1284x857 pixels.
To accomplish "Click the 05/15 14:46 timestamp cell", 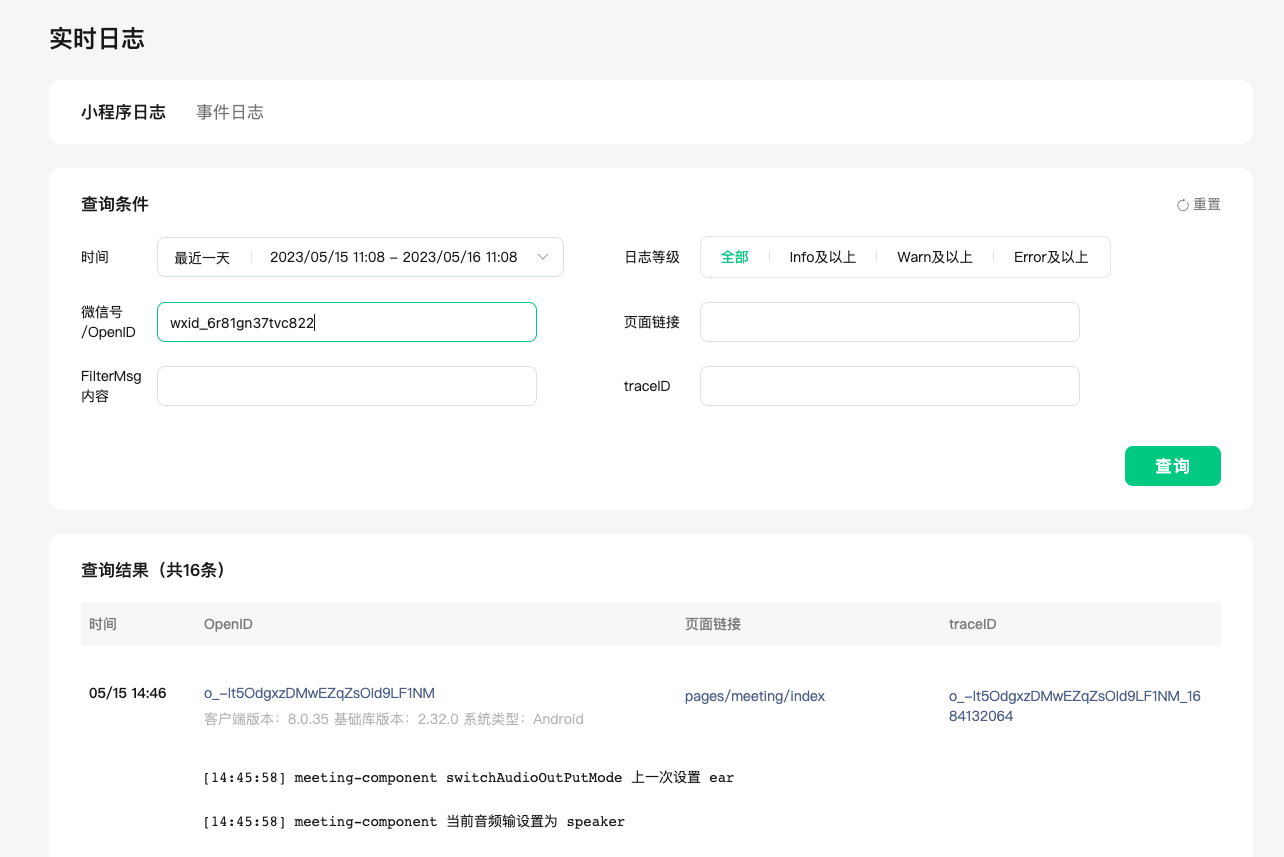I will pyautogui.click(x=128, y=693).
